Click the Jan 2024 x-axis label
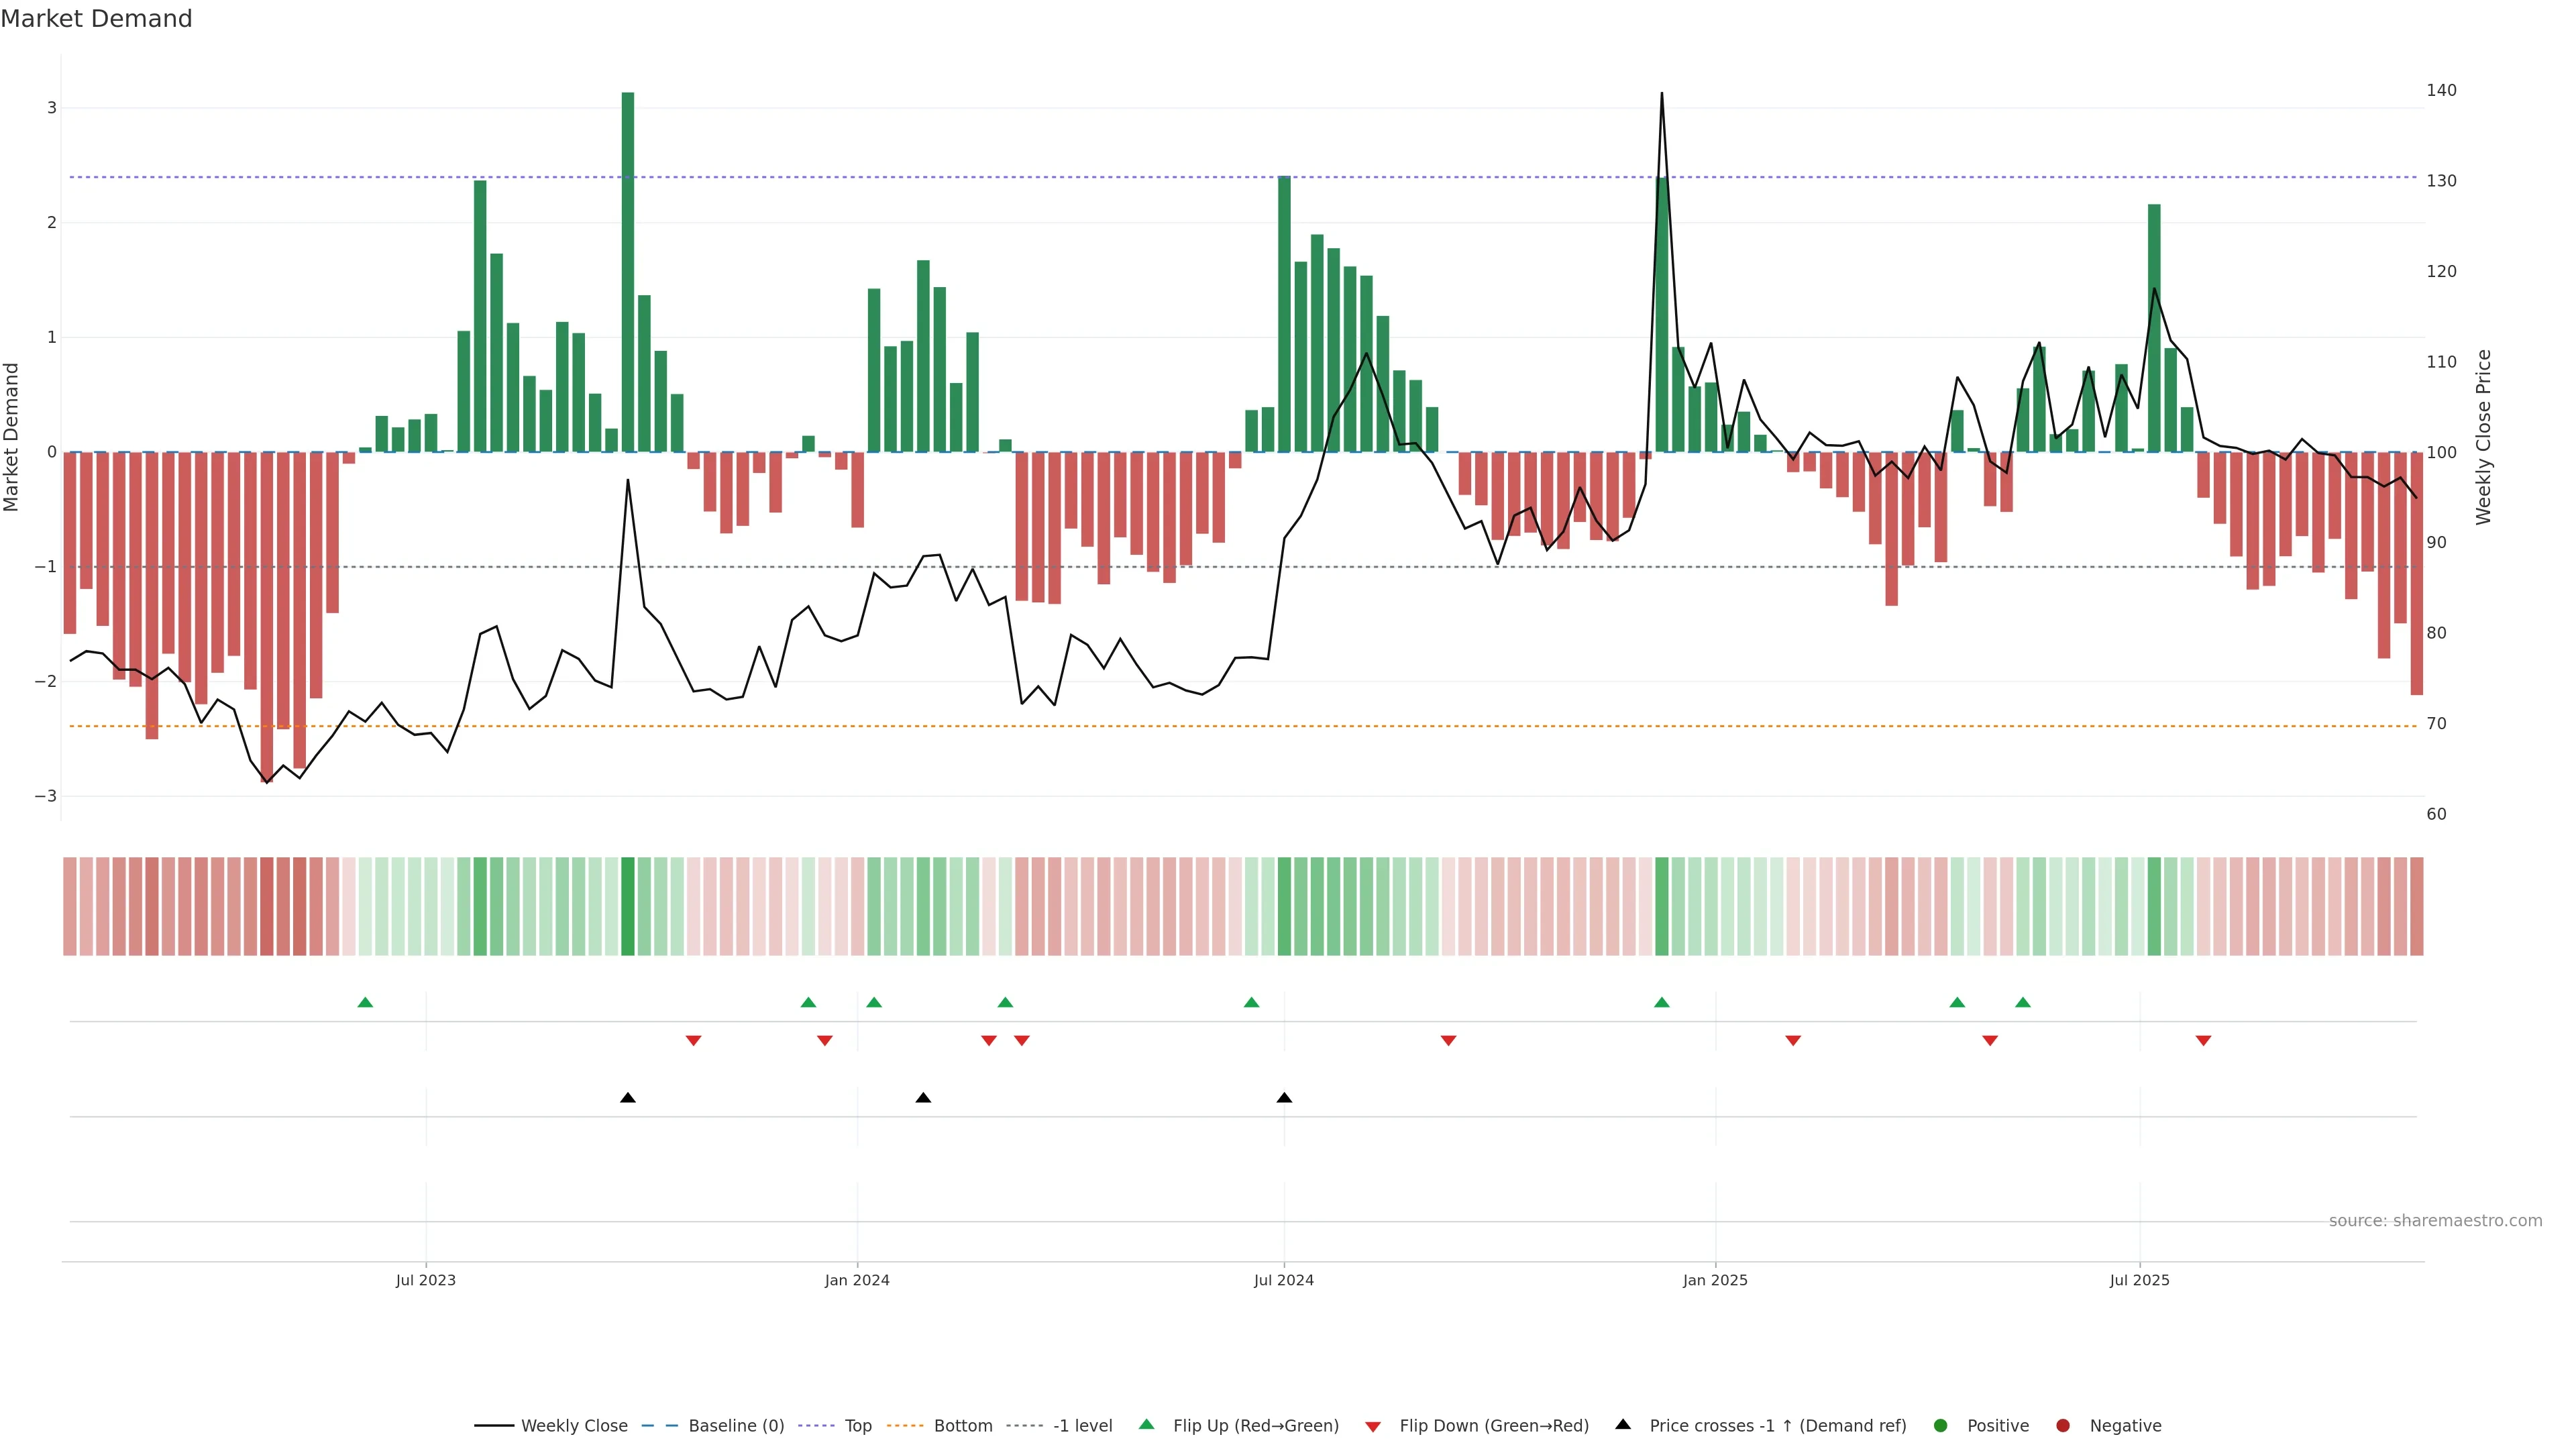The width and height of the screenshot is (2576, 1449). (x=857, y=1280)
